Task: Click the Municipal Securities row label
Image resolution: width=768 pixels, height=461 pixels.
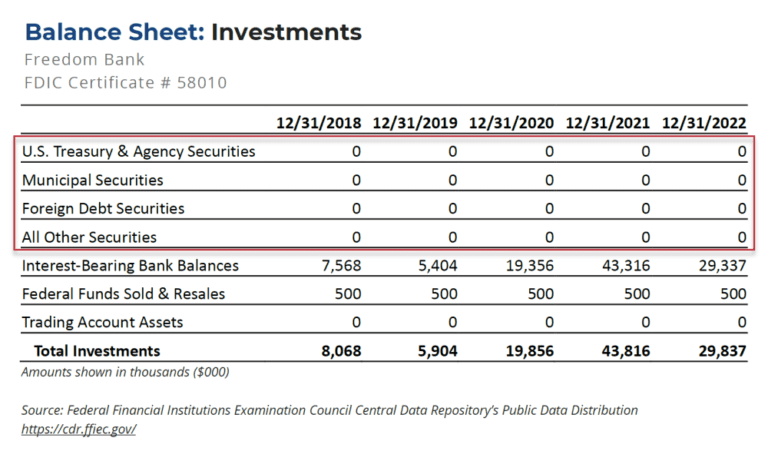Action: click(x=92, y=181)
